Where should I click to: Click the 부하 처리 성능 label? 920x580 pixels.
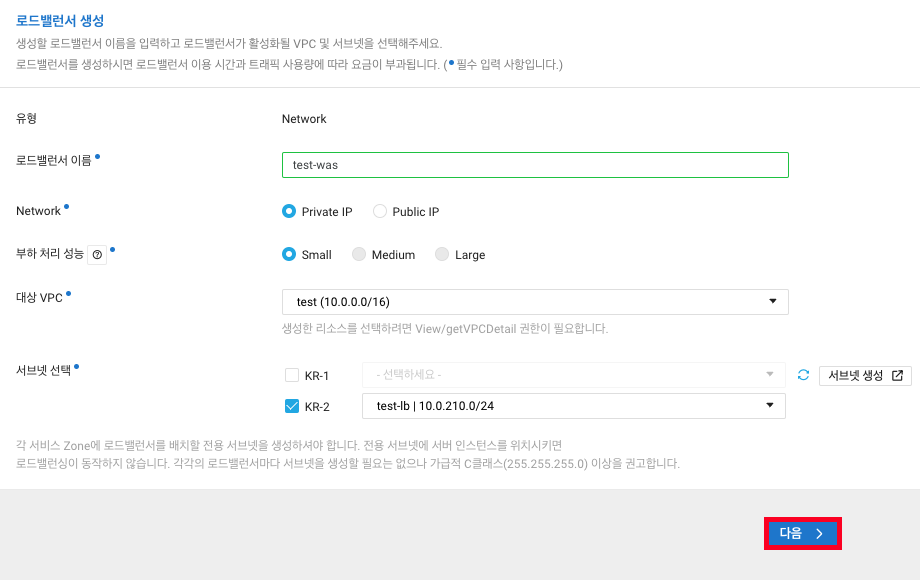coord(50,254)
